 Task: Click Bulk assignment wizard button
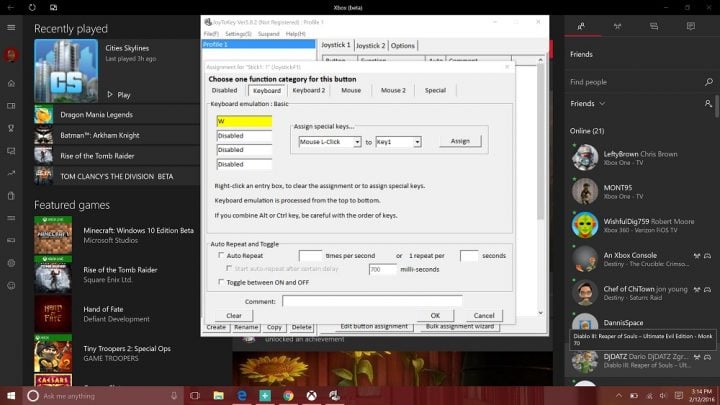click(460, 326)
